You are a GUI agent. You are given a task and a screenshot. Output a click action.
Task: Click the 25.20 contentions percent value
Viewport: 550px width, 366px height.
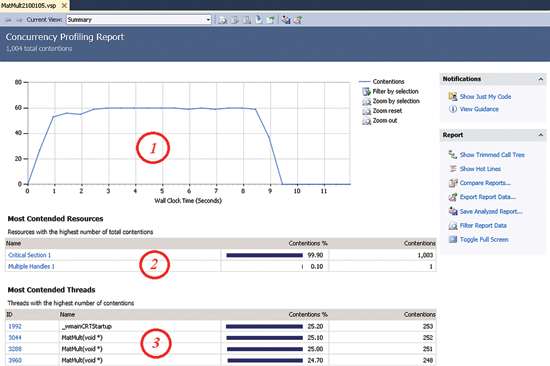pyautogui.click(x=315, y=326)
